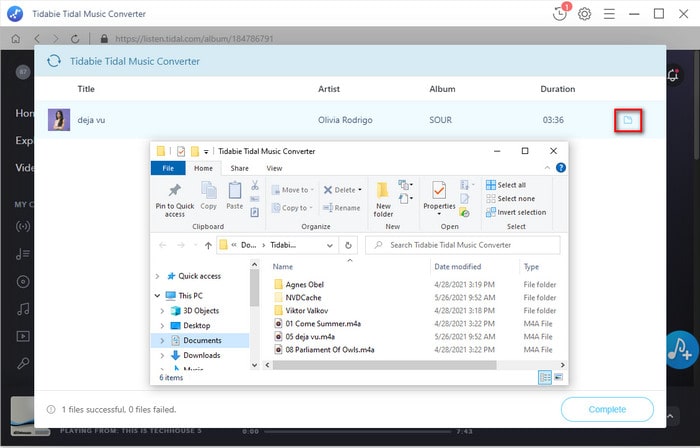This screenshot has width=700, height=448.
Task: Switch to large icons view icon
Action: point(558,377)
